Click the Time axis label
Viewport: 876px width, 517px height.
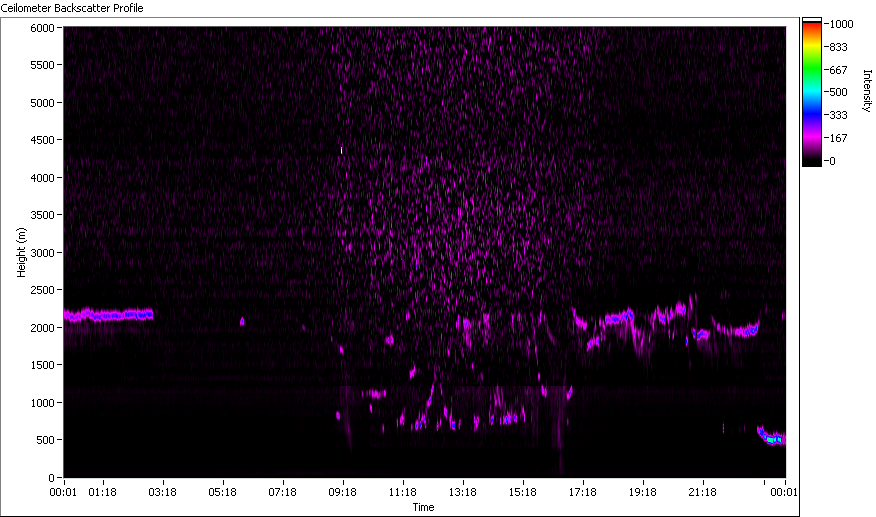423,507
